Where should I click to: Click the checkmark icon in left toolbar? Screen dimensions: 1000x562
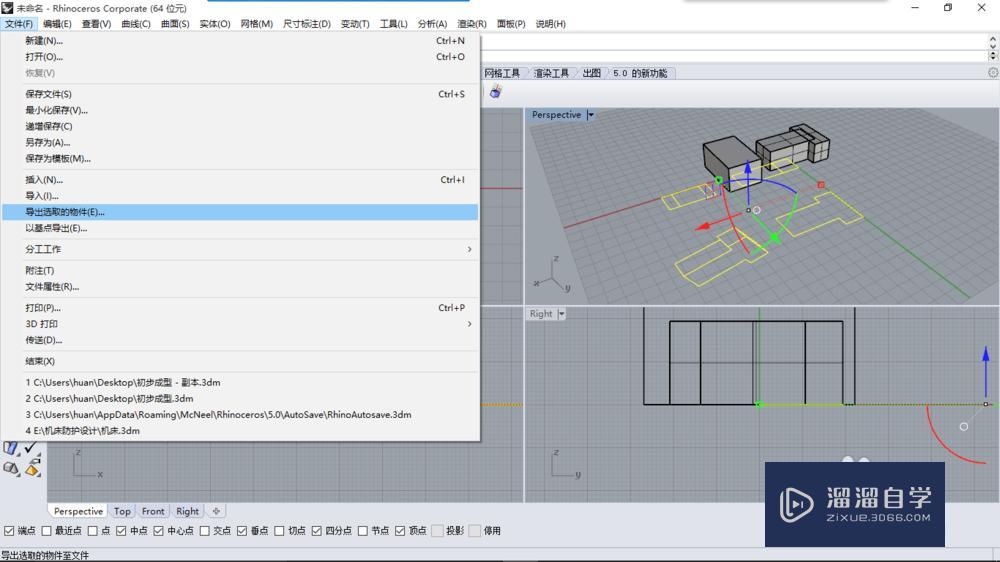tap(31, 448)
